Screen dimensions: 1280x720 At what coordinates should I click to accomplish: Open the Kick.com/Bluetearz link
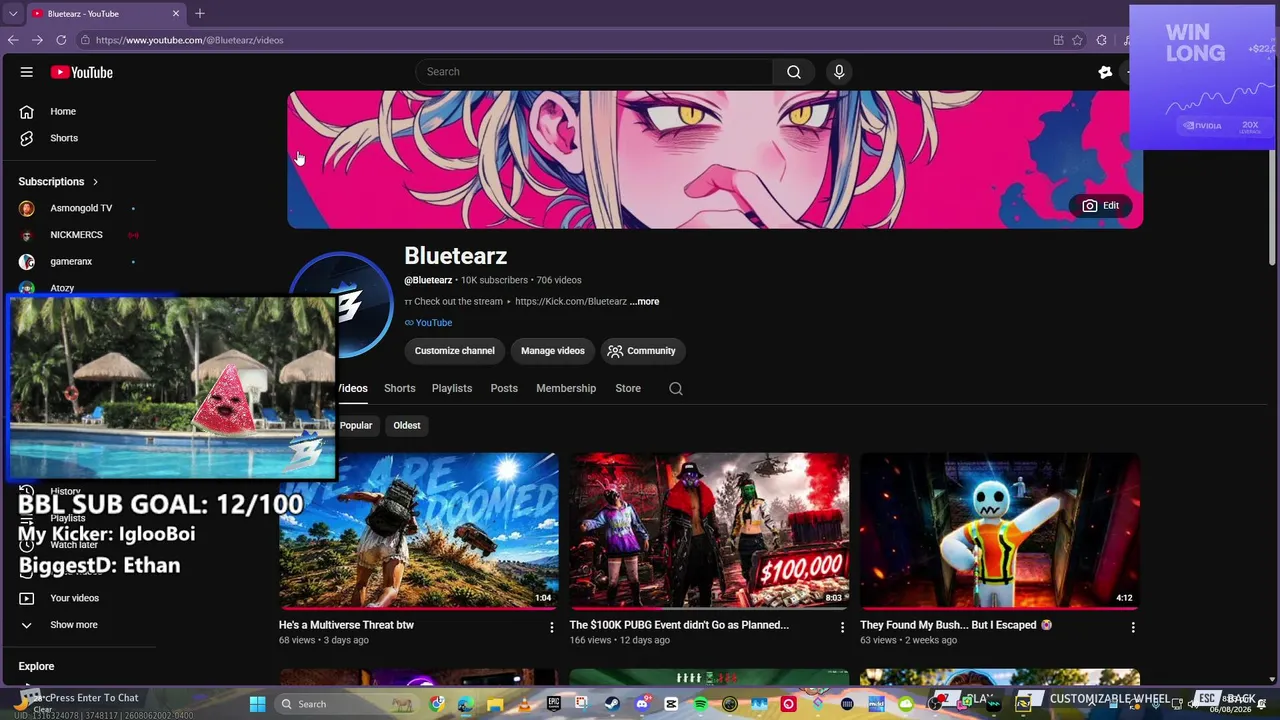tap(571, 301)
